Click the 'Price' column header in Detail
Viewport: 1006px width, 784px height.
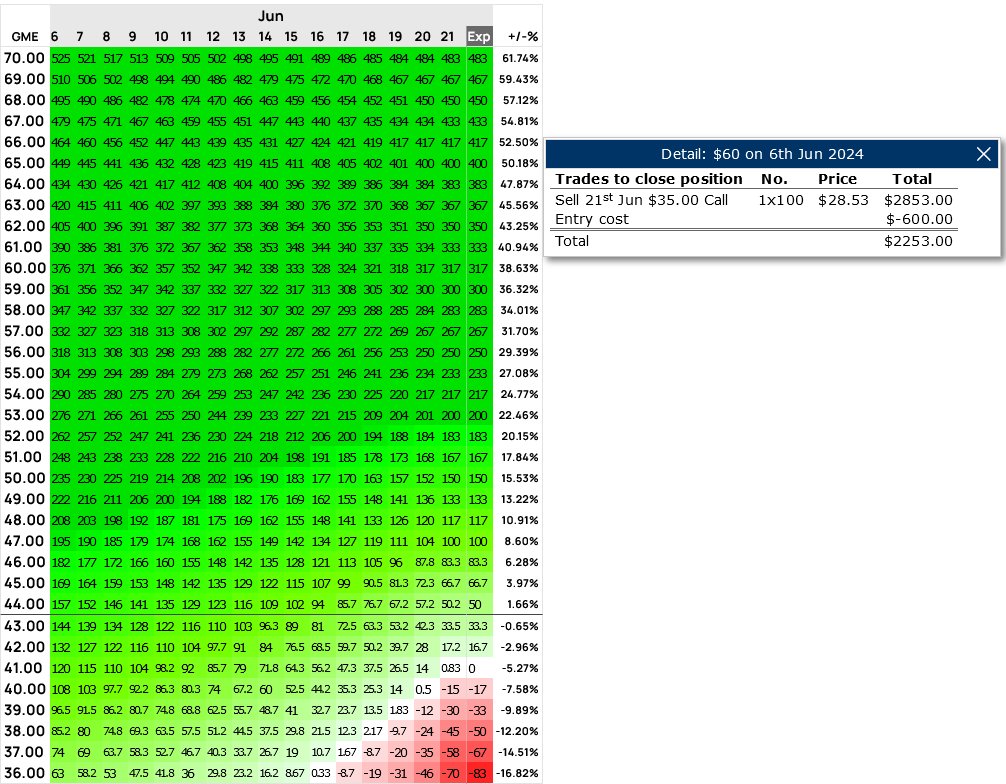coord(837,179)
